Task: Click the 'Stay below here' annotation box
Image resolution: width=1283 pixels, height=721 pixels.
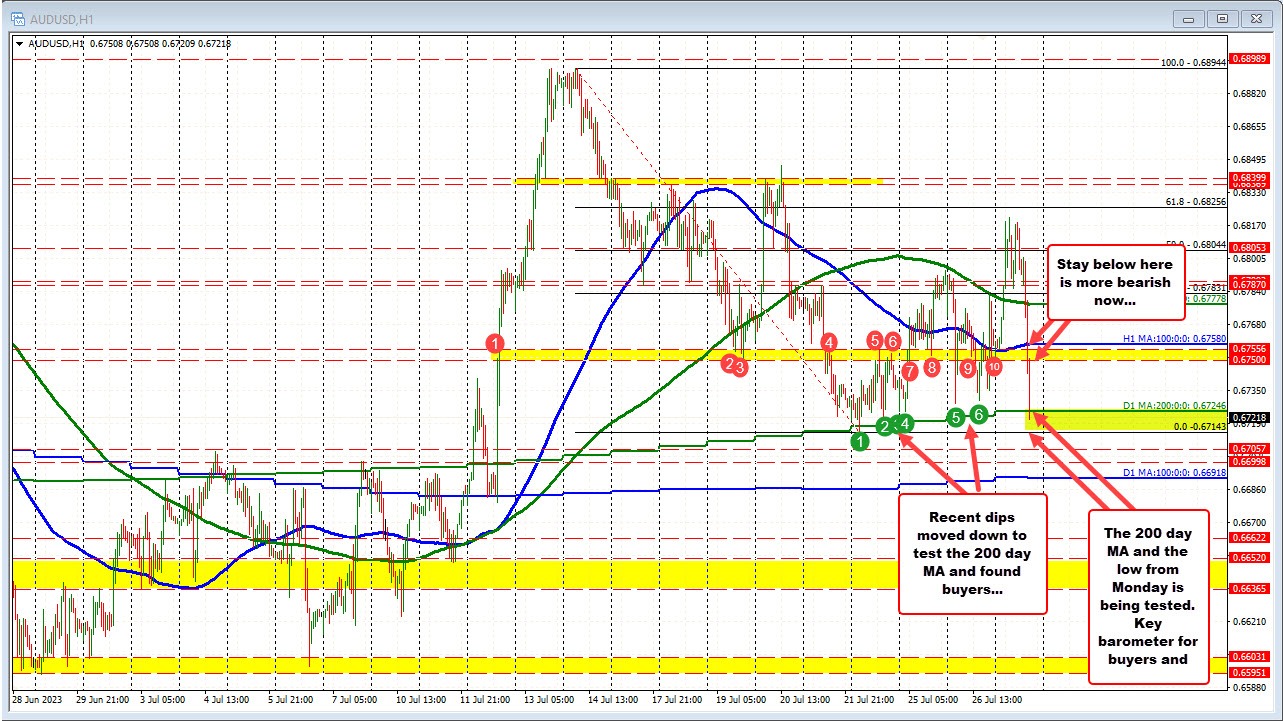Action: point(1115,284)
